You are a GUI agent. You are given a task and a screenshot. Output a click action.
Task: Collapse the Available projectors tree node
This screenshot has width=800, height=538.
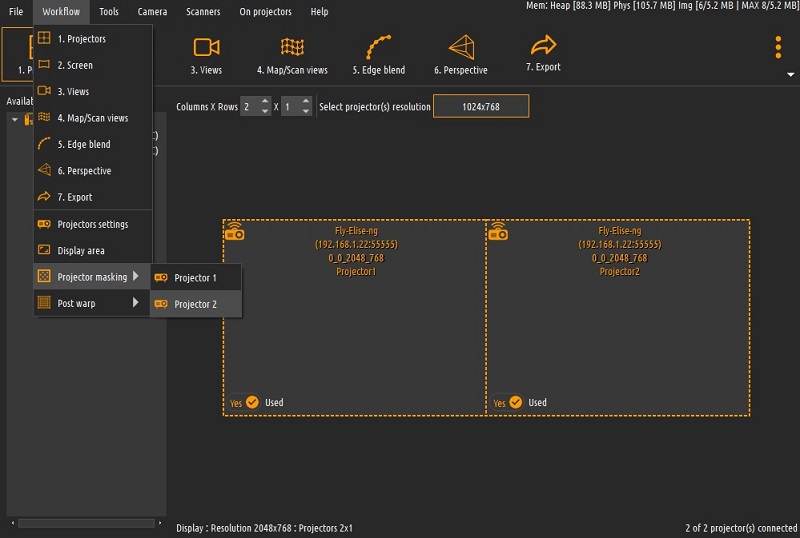pyautogui.click(x=15, y=119)
